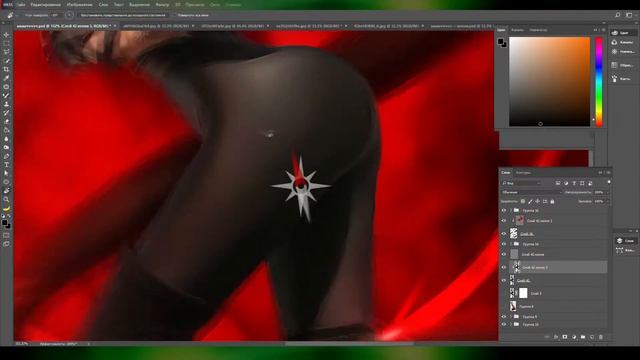Add layer mask button in Layers panel
This screenshot has width=640, height=360.
565,337
